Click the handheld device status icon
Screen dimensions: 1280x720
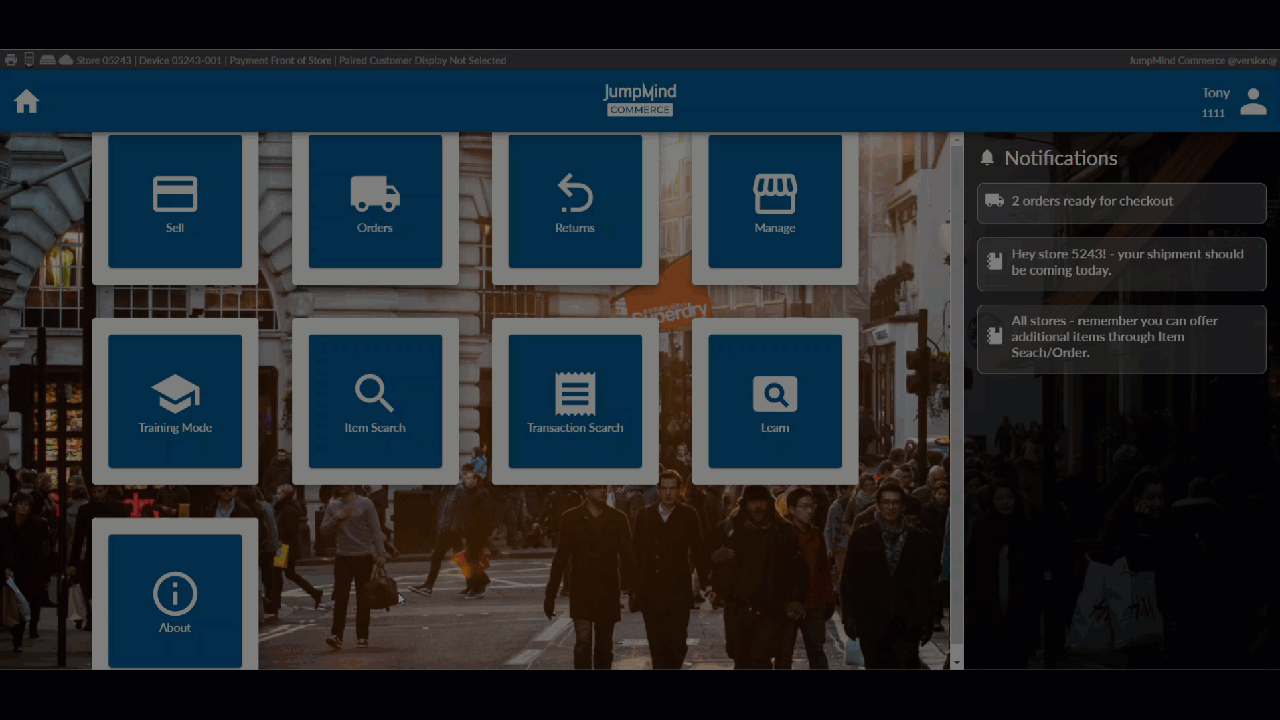(x=29, y=60)
